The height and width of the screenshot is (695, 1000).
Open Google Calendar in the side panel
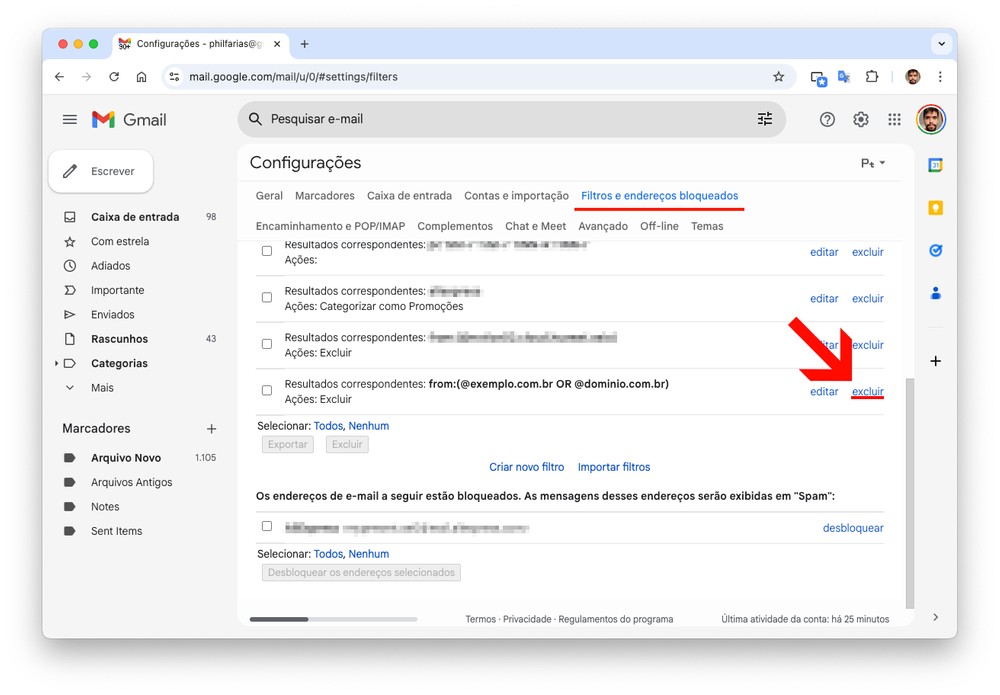tap(936, 165)
